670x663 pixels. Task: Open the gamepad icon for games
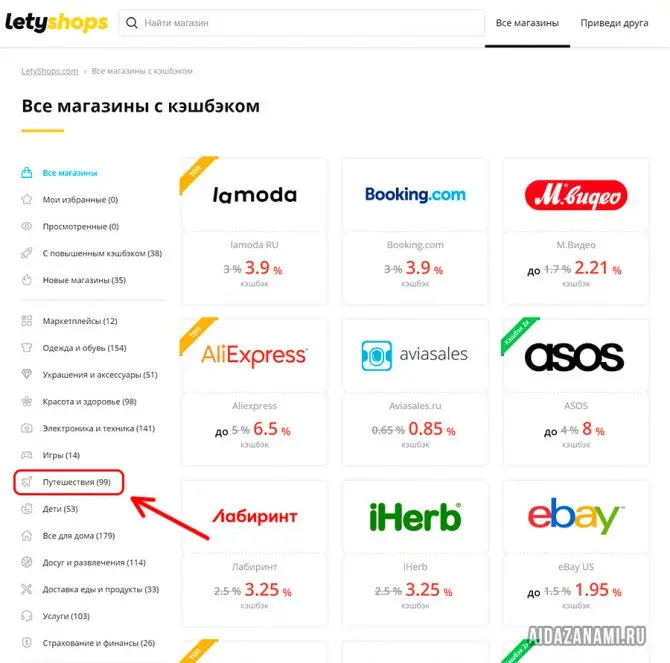pyautogui.click(x=26, y=455)
